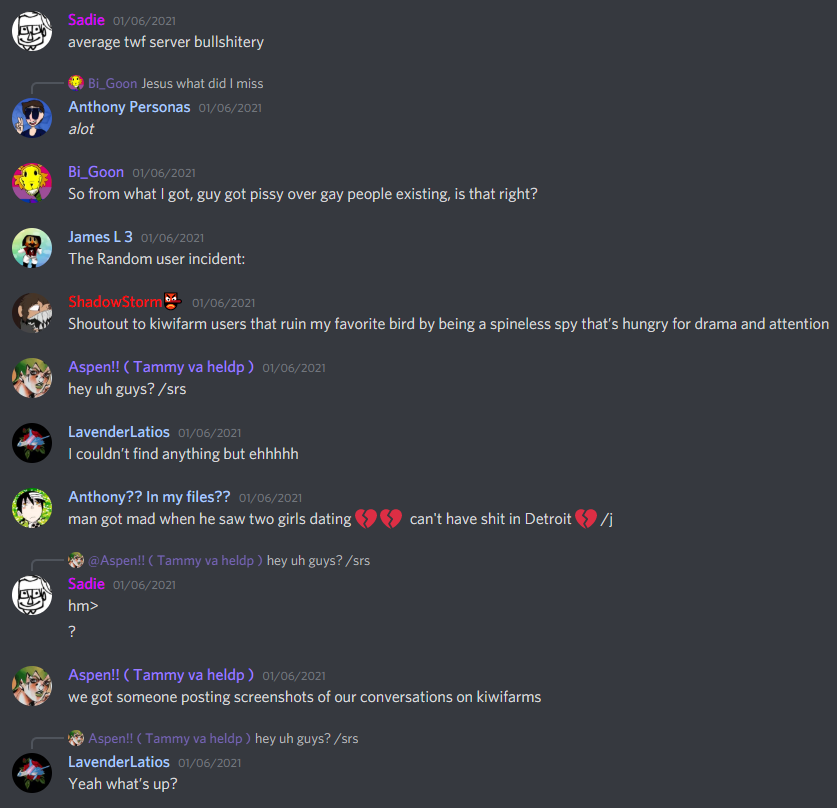
Task: Click James L 3's avatar
Action: [x=32, y=248]
